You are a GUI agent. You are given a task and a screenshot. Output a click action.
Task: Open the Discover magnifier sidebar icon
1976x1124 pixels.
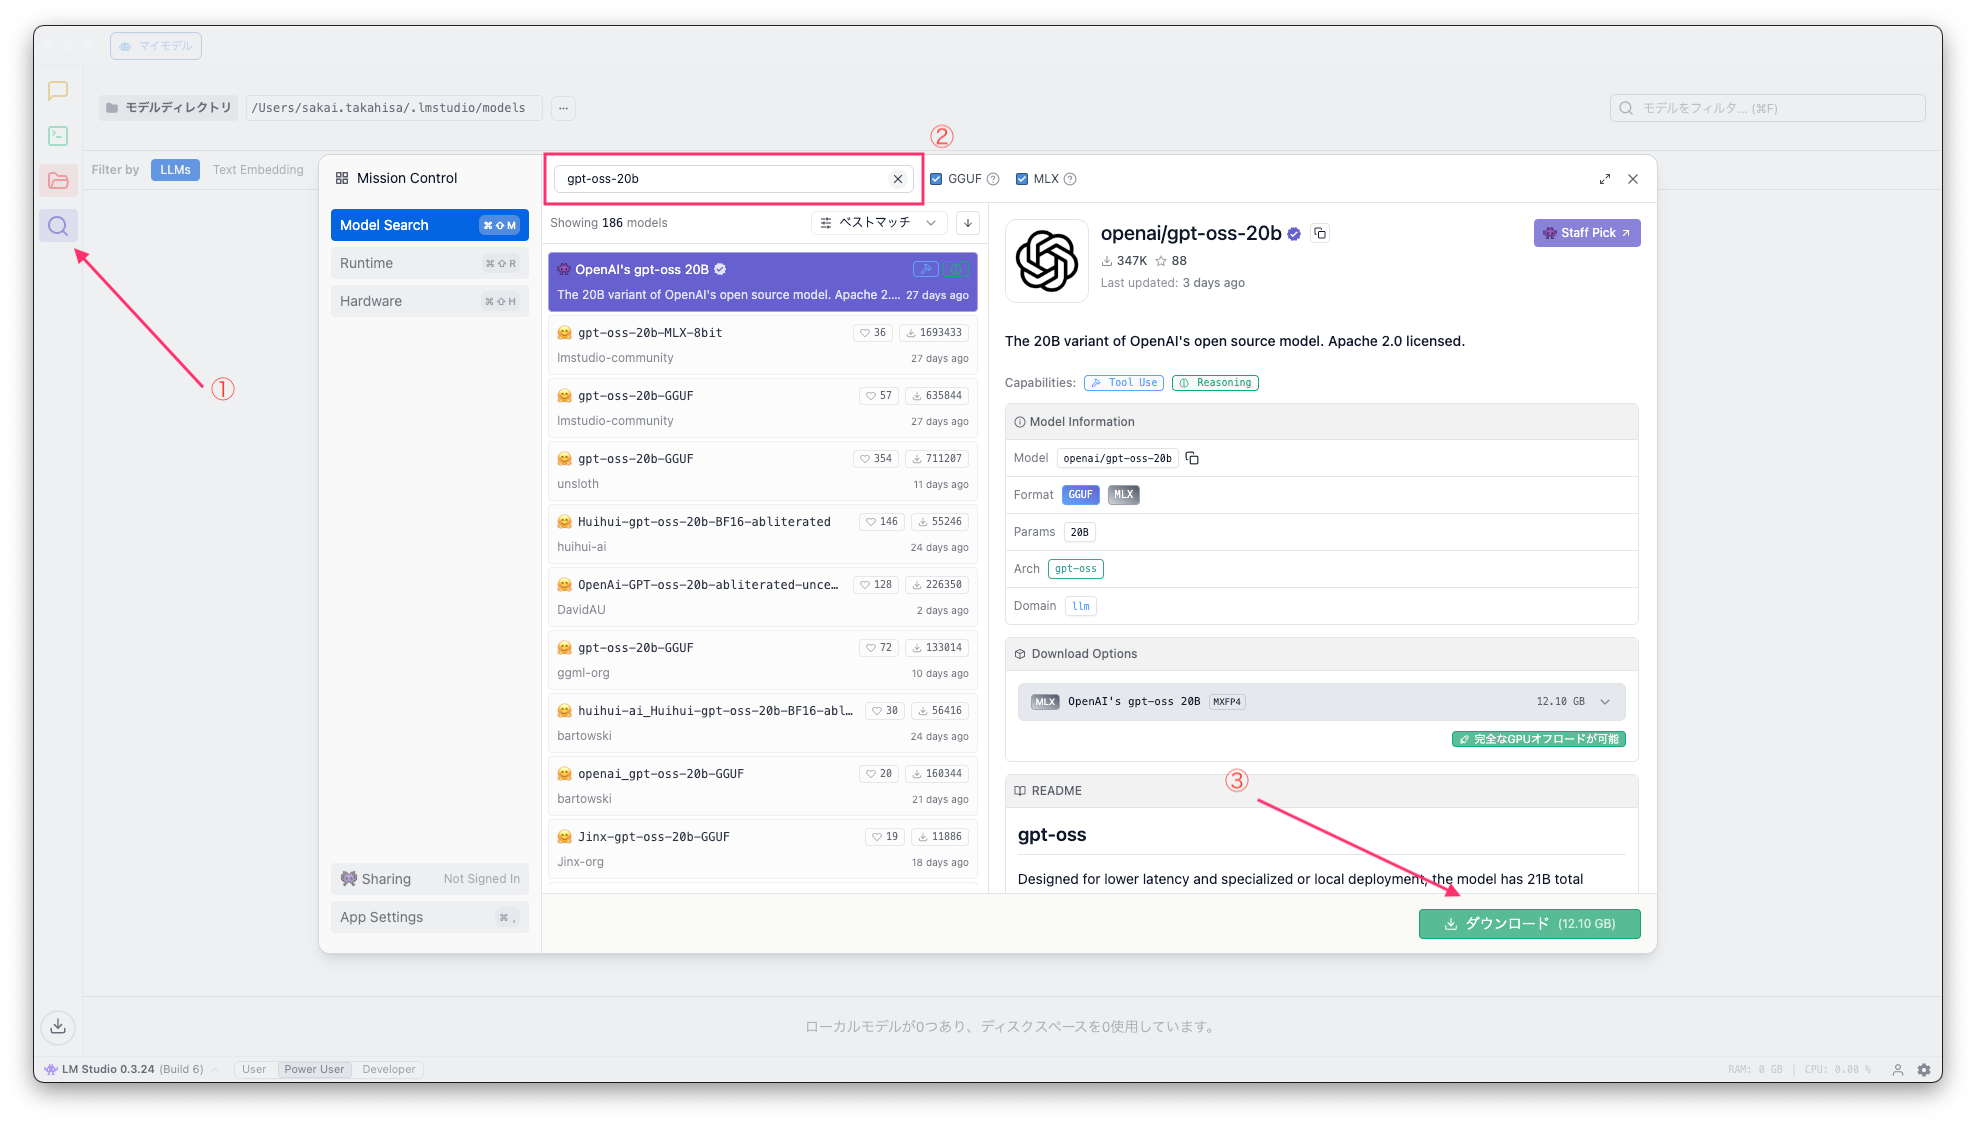(x=58, y=226)
